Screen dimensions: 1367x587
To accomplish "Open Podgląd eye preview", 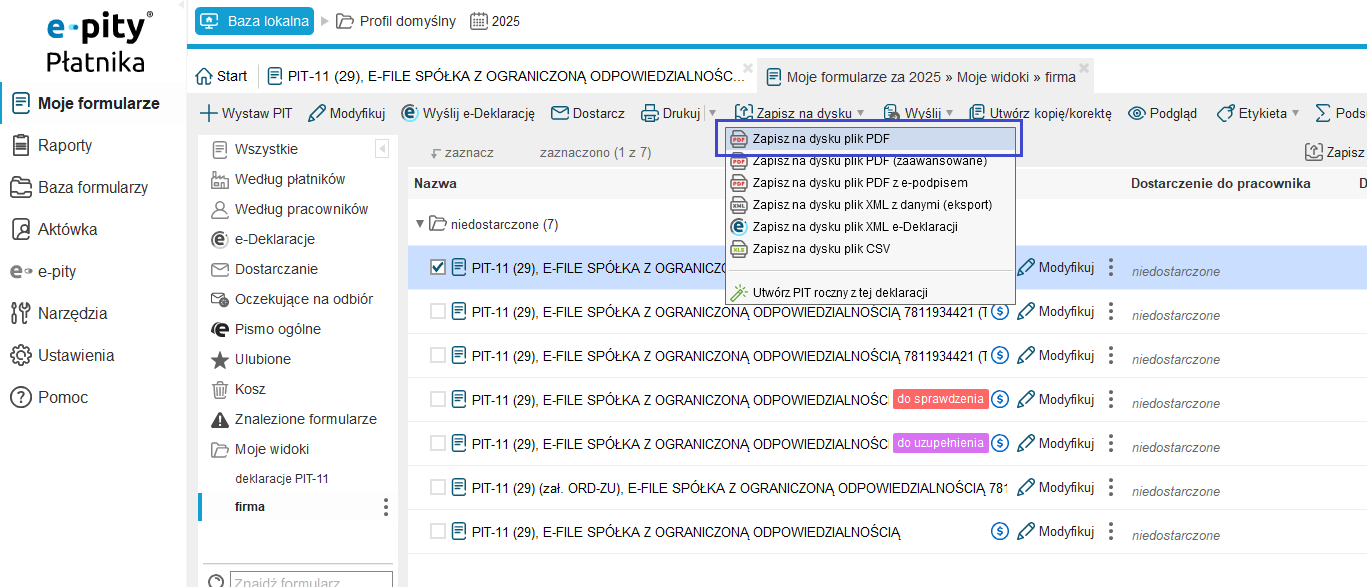I will click(x=1162, y=113).
